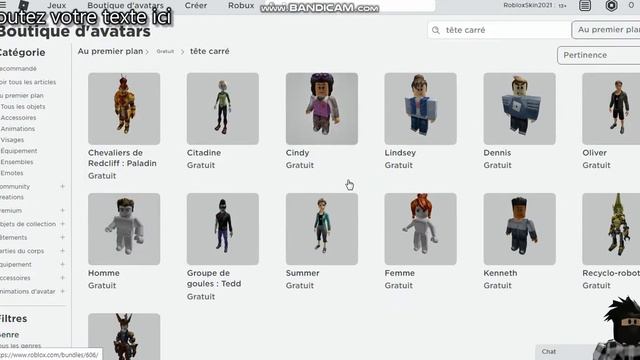This screenshot has height=360, width=640.
Task: Click the Summer item title
Action: point(302,273)
